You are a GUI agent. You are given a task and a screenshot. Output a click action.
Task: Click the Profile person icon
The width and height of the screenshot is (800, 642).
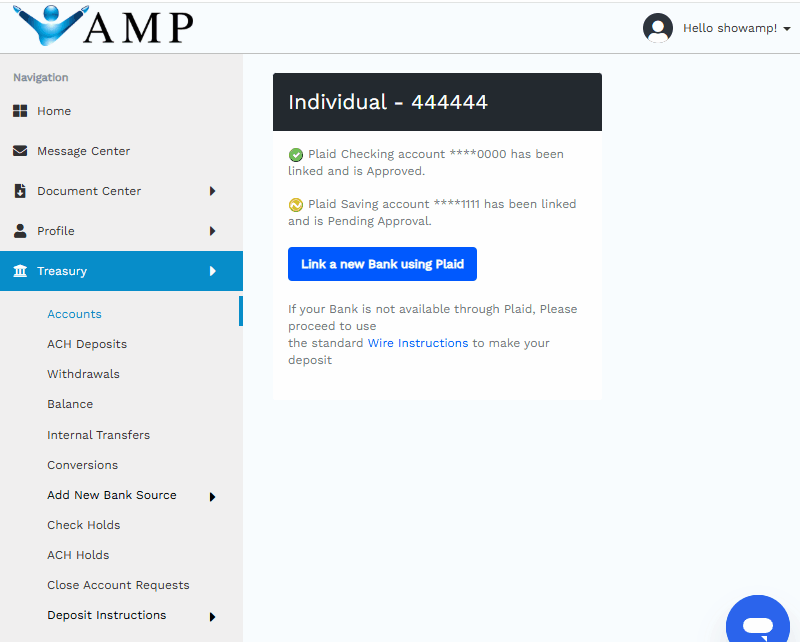tap(20, 231)
